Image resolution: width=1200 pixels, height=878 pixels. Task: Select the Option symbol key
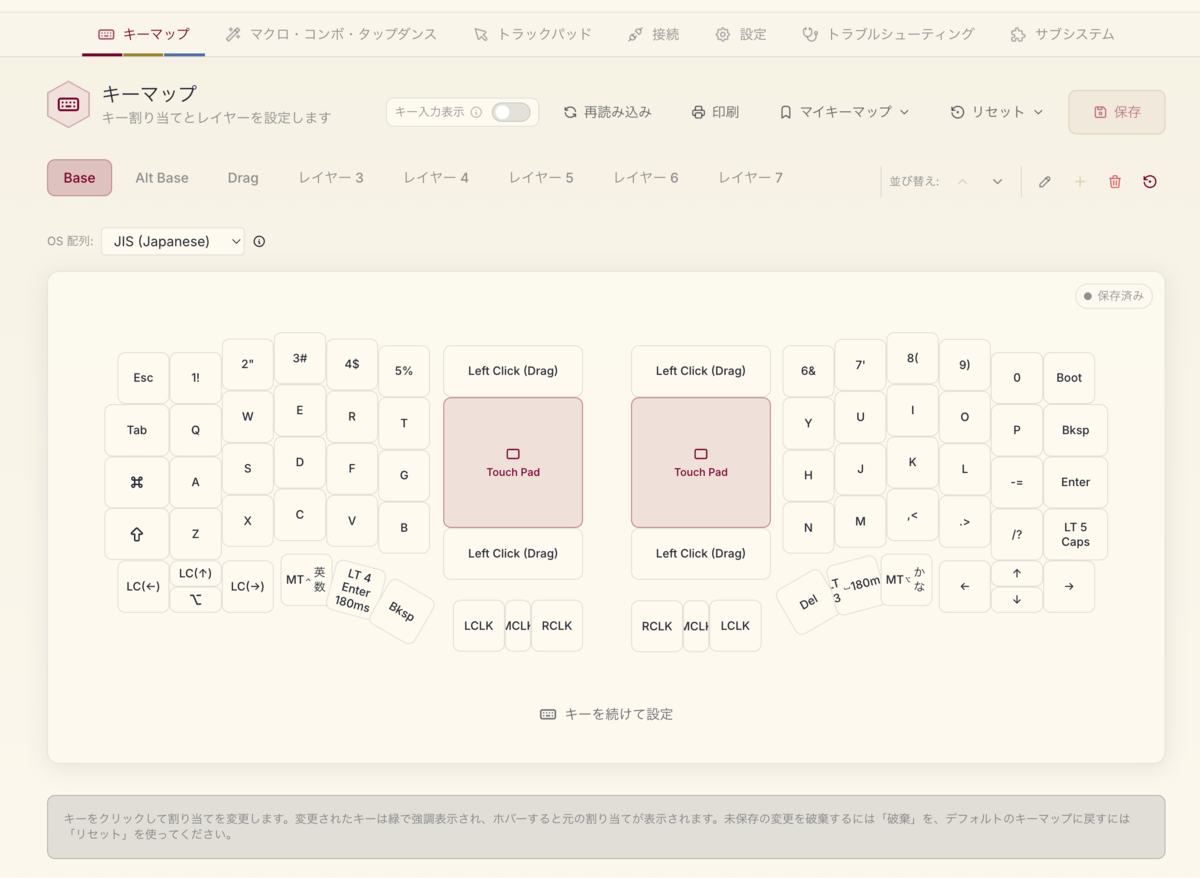coord(196,600)
